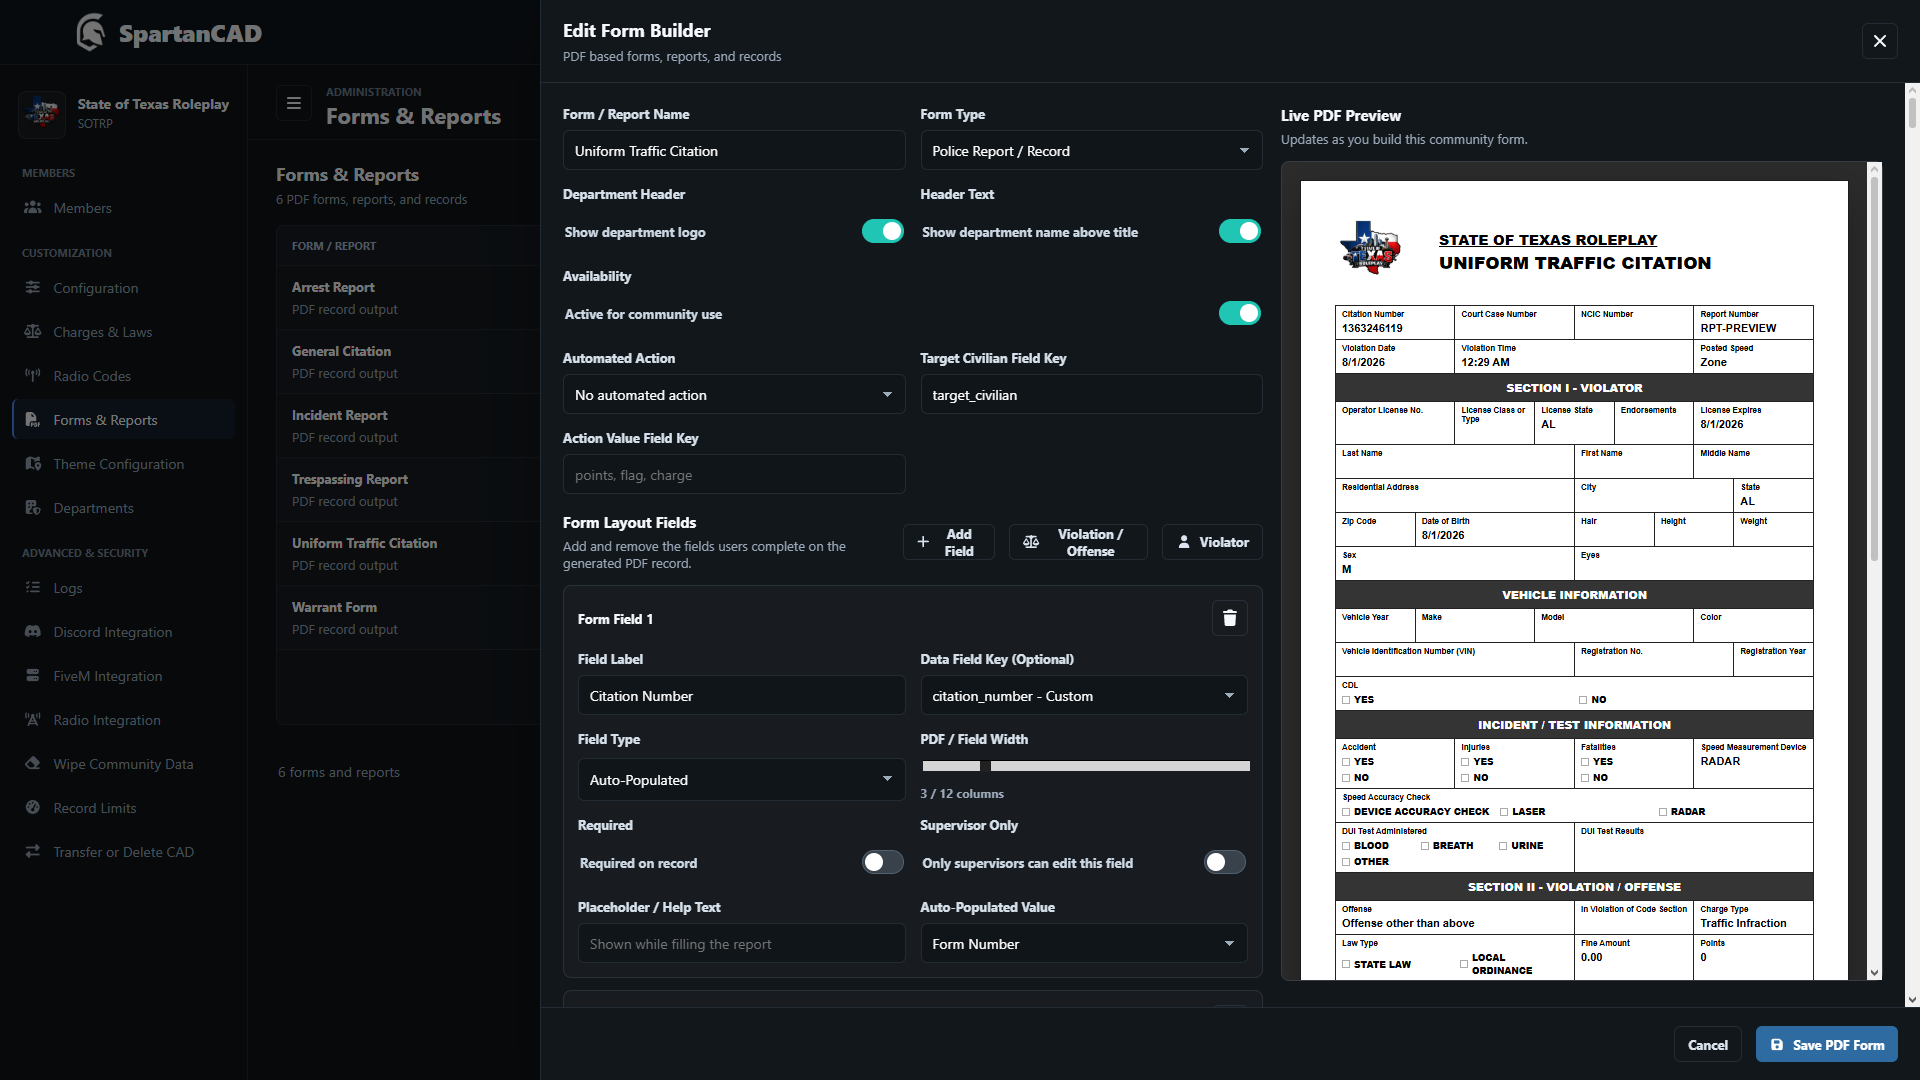Open the Automated Action dropdown

(734, 395)
